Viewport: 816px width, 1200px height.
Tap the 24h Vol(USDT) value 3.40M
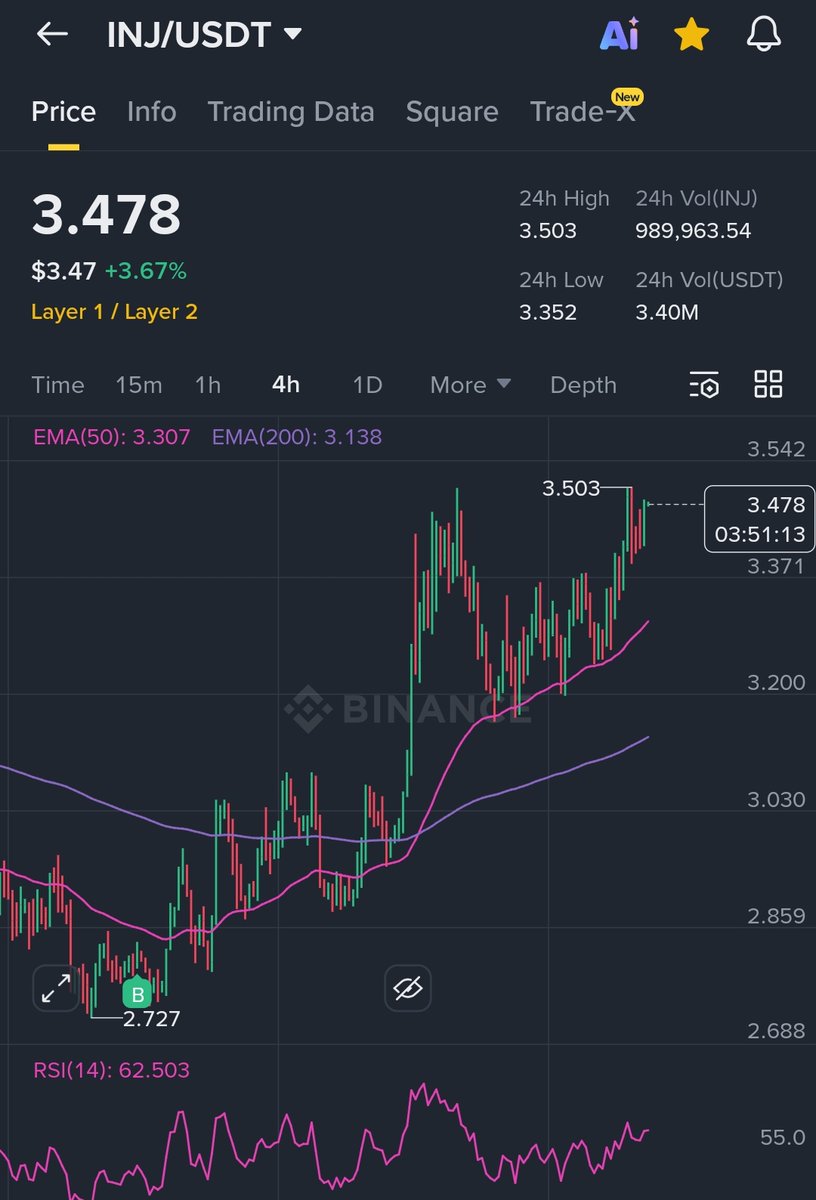667,312
